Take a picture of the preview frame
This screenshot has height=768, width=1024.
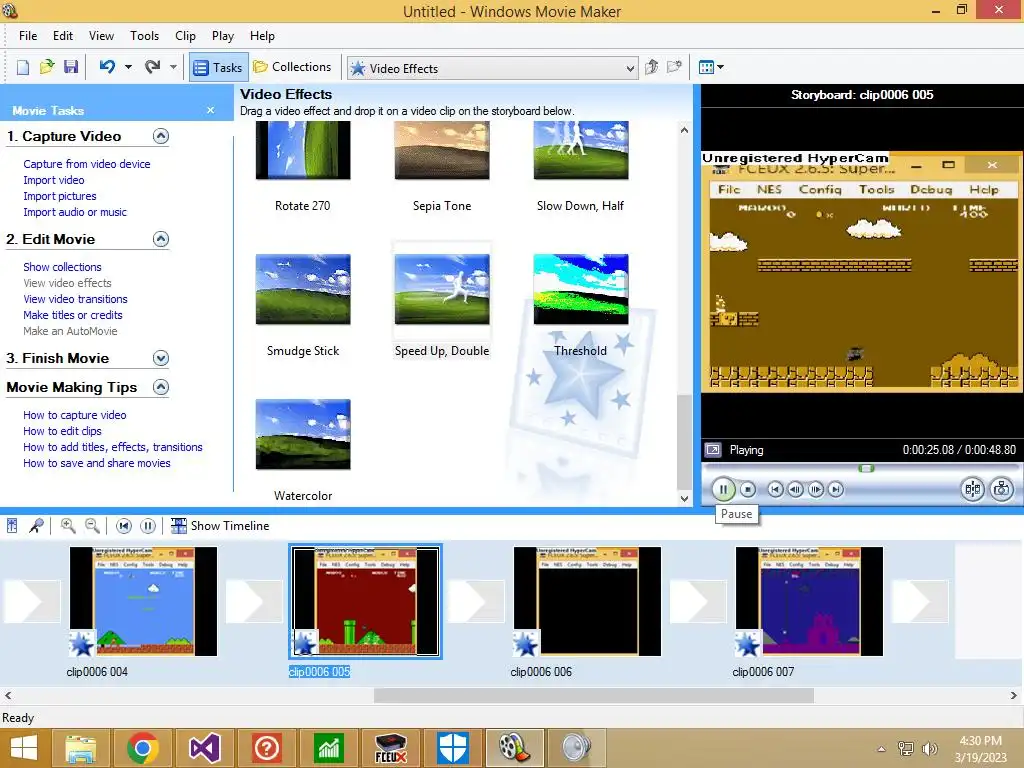point(1002,489)
